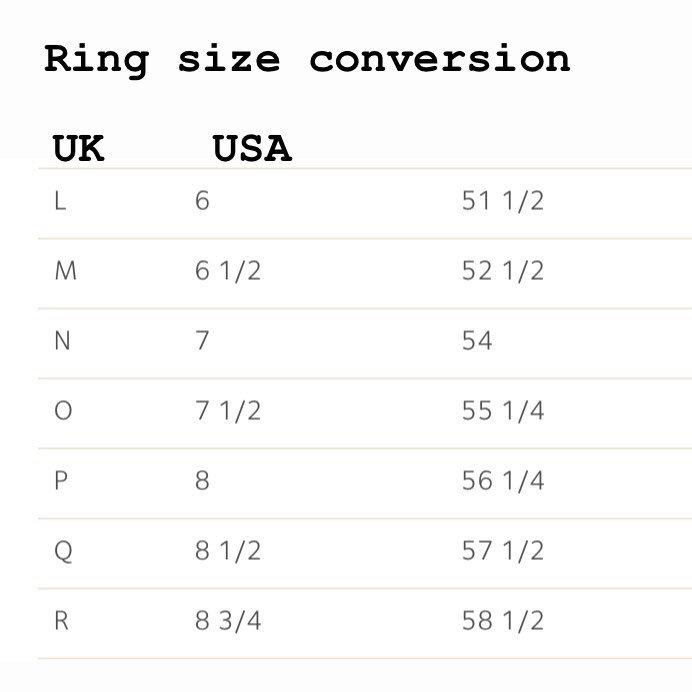Click the 51 1/2 measurement
The image size is (692, 692).
tap(502, 201)
